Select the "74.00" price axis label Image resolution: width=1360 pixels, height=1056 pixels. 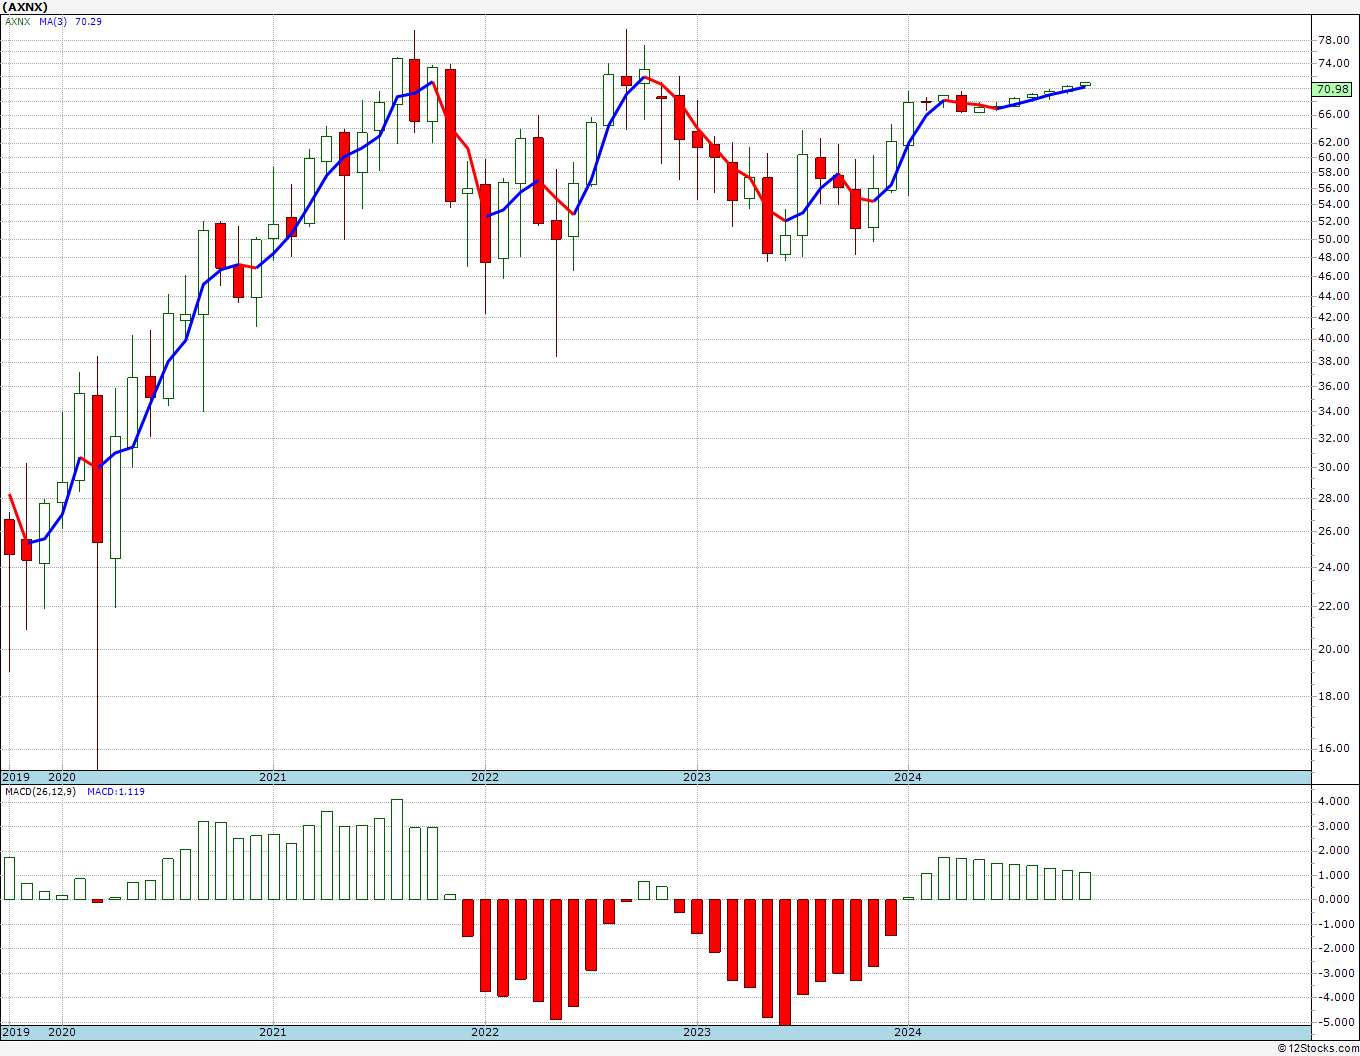point(1334,63)
